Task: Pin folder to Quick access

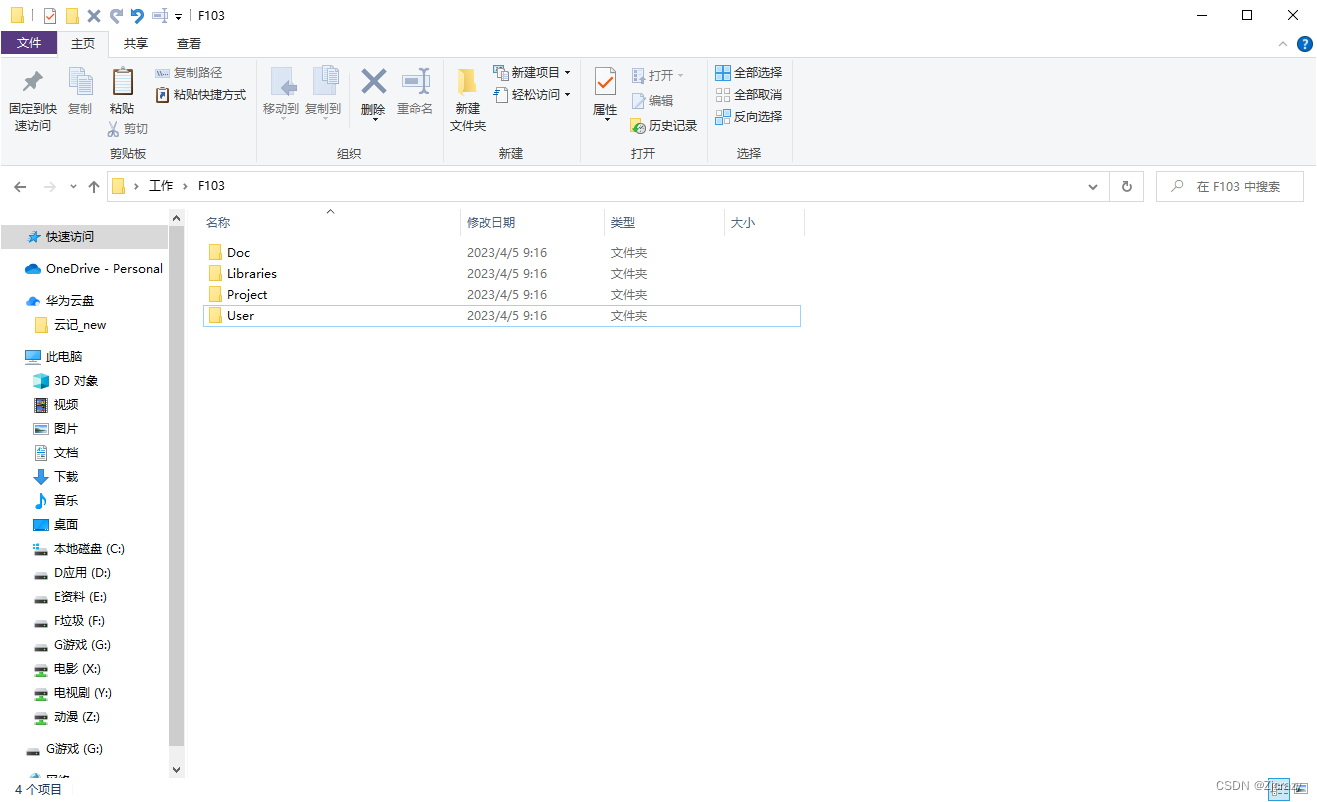Action: tap(32, 101)
